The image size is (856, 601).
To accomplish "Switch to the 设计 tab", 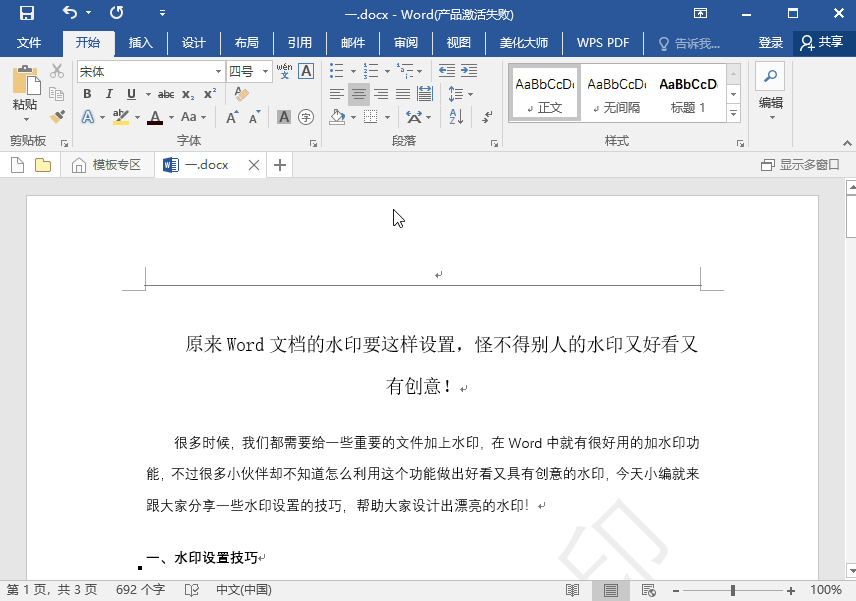I will 193,43.
